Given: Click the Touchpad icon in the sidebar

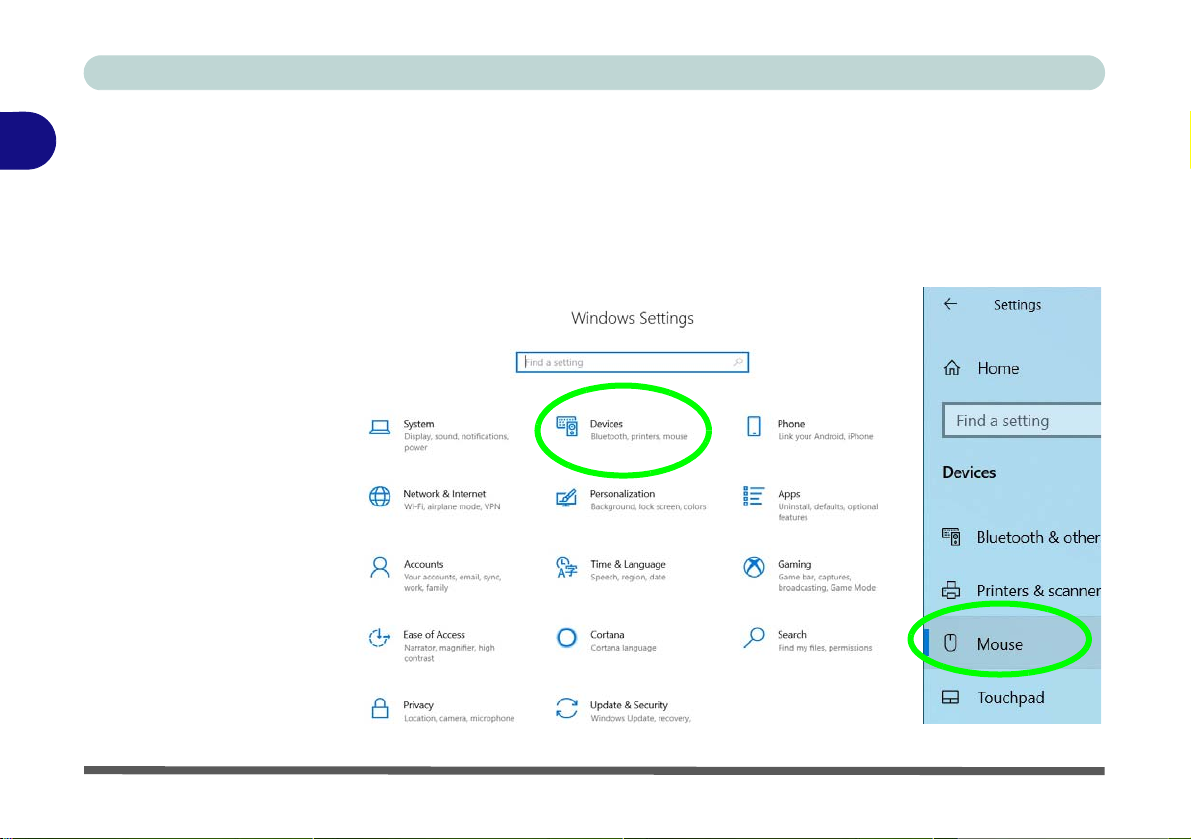Looking at the screenshot, I should [x=950, y=697].
